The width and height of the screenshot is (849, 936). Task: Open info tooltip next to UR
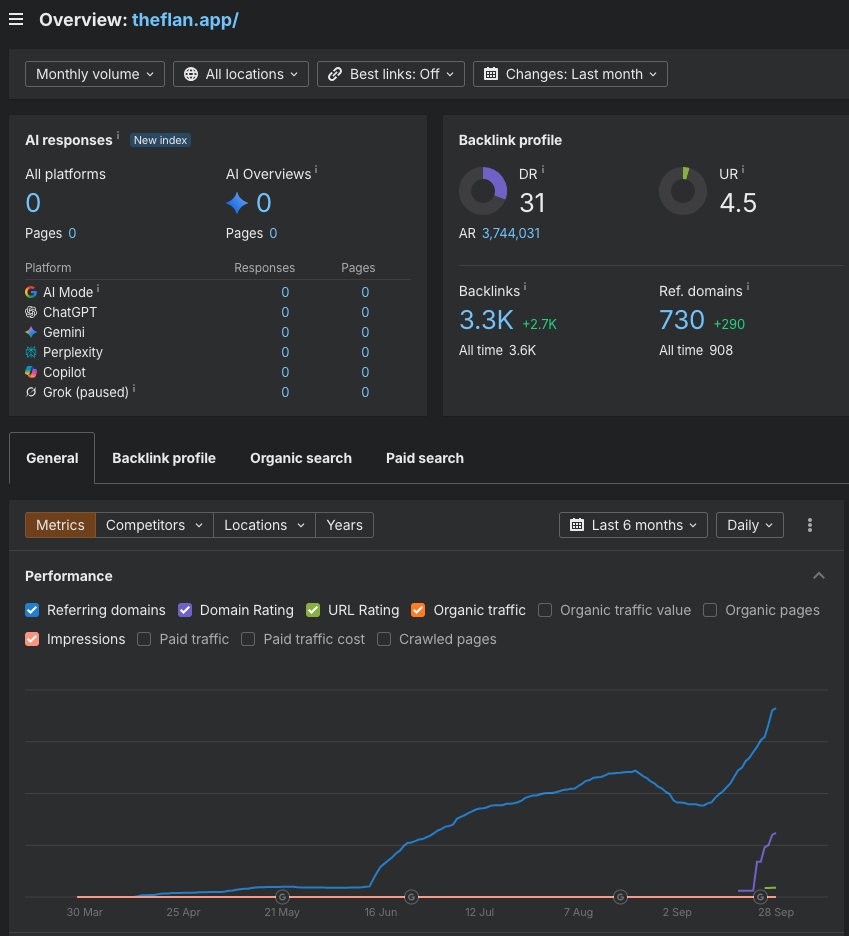tap(743, 170)
